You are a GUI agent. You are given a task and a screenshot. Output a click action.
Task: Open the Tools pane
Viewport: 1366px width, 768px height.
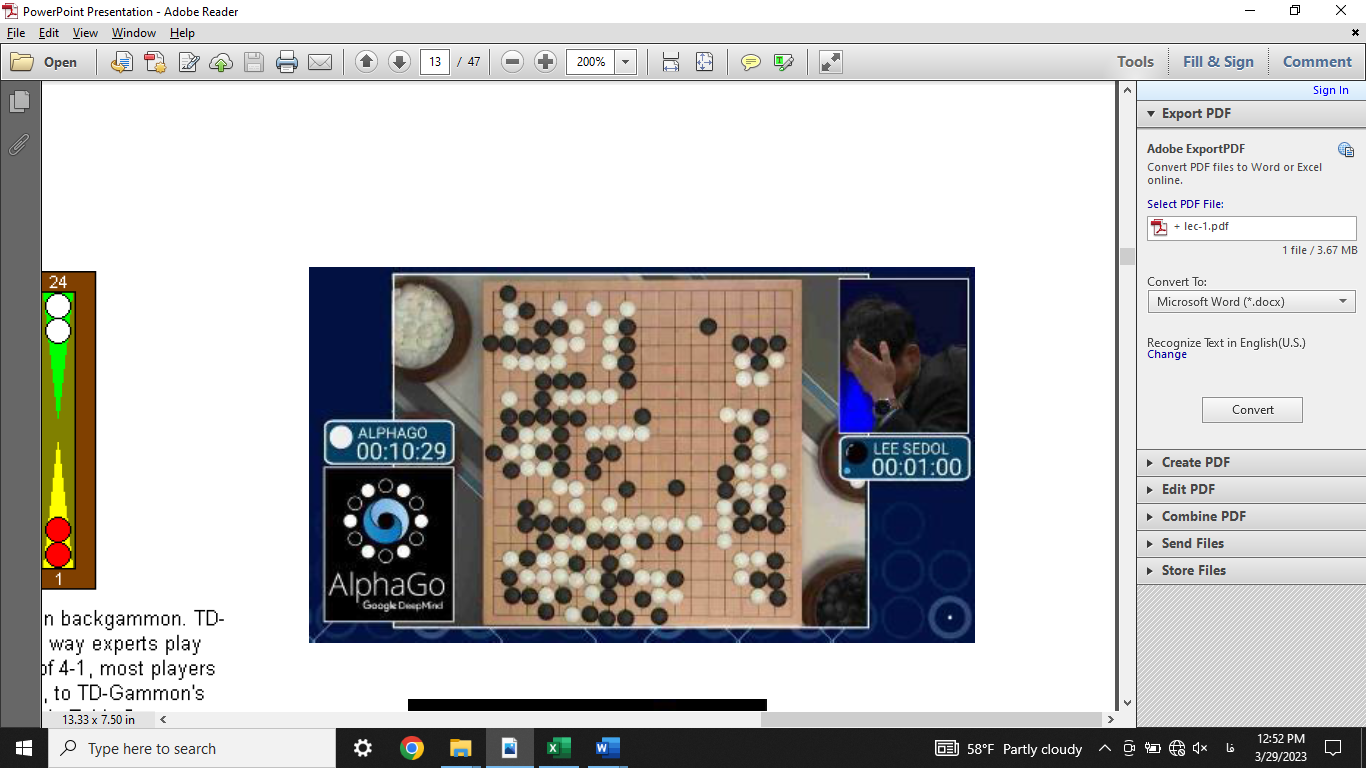(1135, 62)
